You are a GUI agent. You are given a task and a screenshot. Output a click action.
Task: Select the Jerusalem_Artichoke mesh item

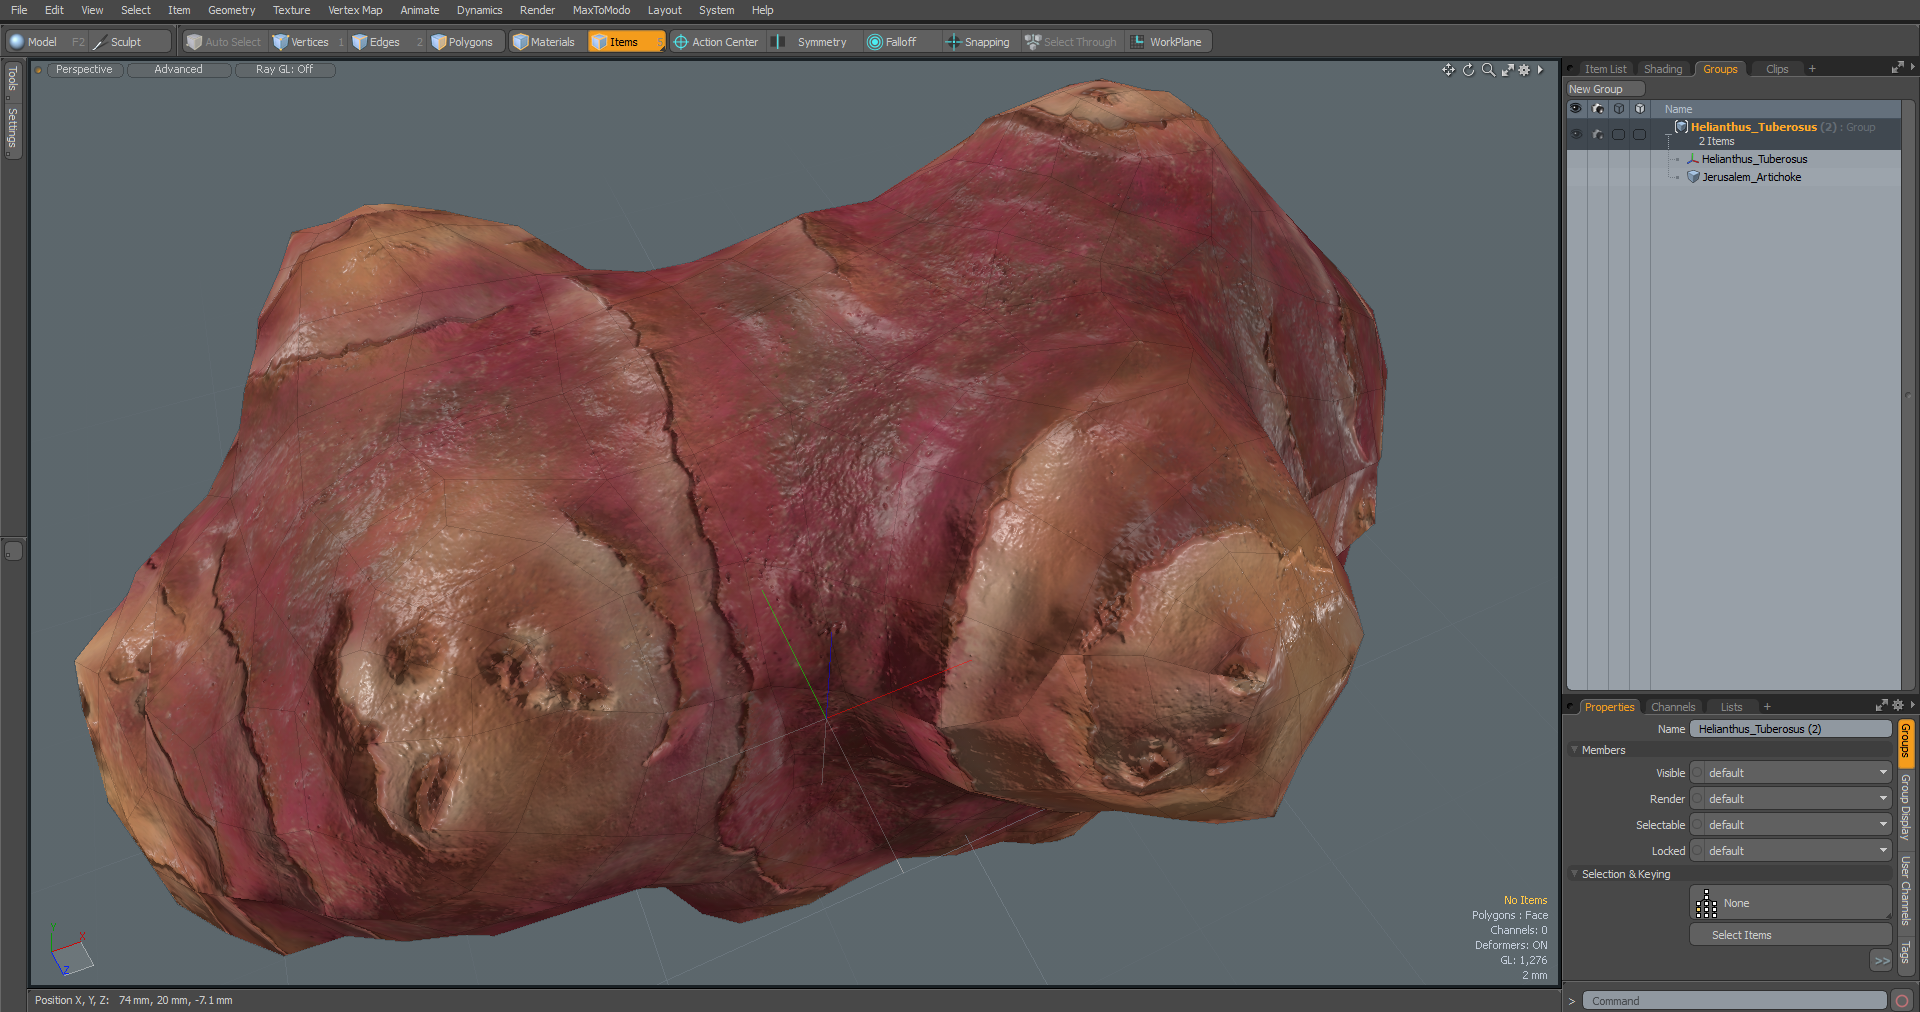tap(1751, 177)
